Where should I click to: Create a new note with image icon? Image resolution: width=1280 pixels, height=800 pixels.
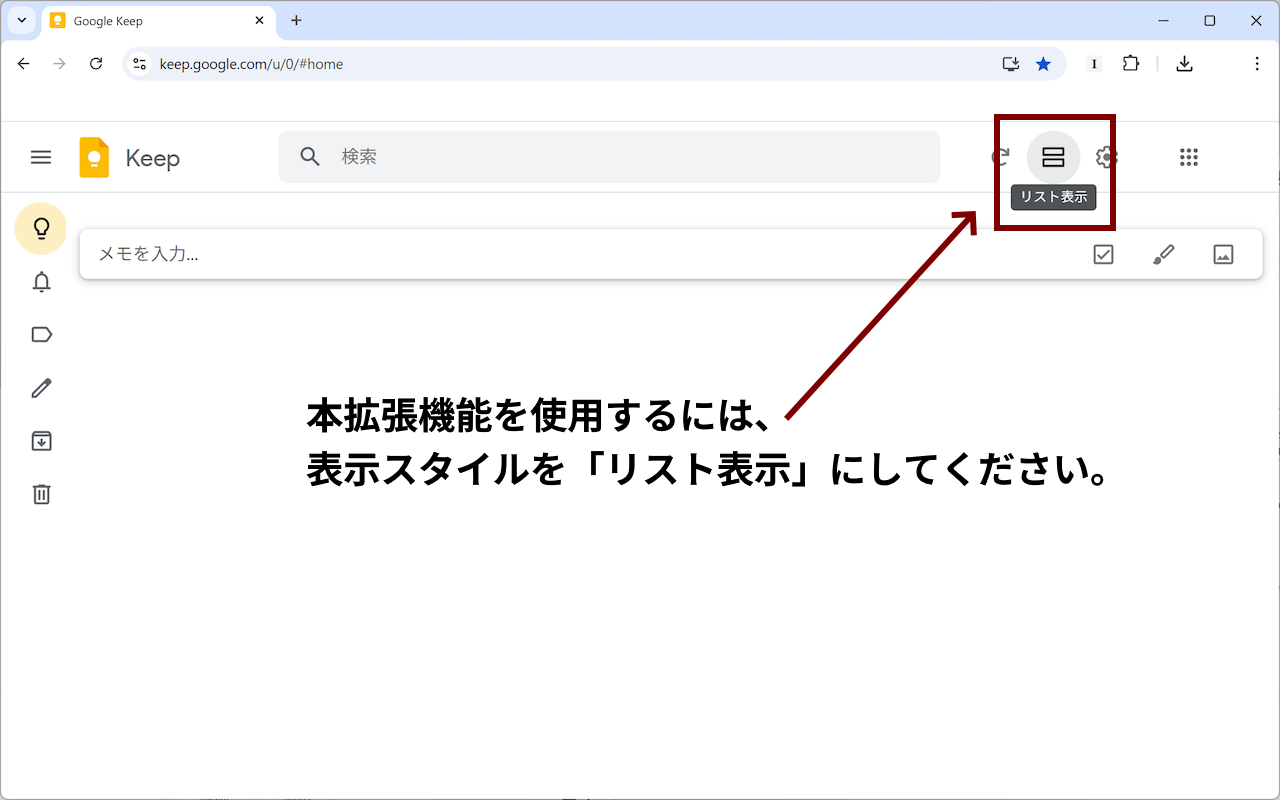(1223, 254)
